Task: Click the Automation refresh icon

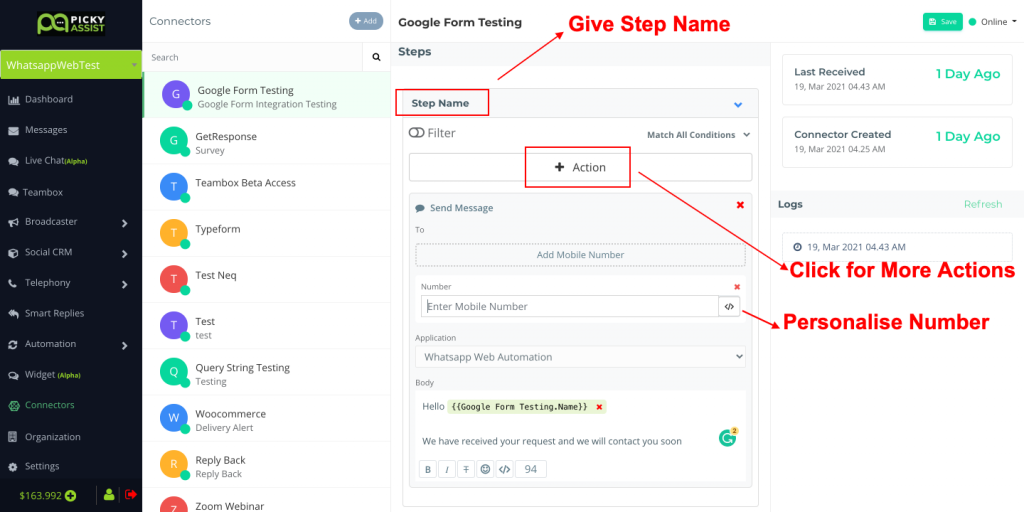Action: point(13,345)
